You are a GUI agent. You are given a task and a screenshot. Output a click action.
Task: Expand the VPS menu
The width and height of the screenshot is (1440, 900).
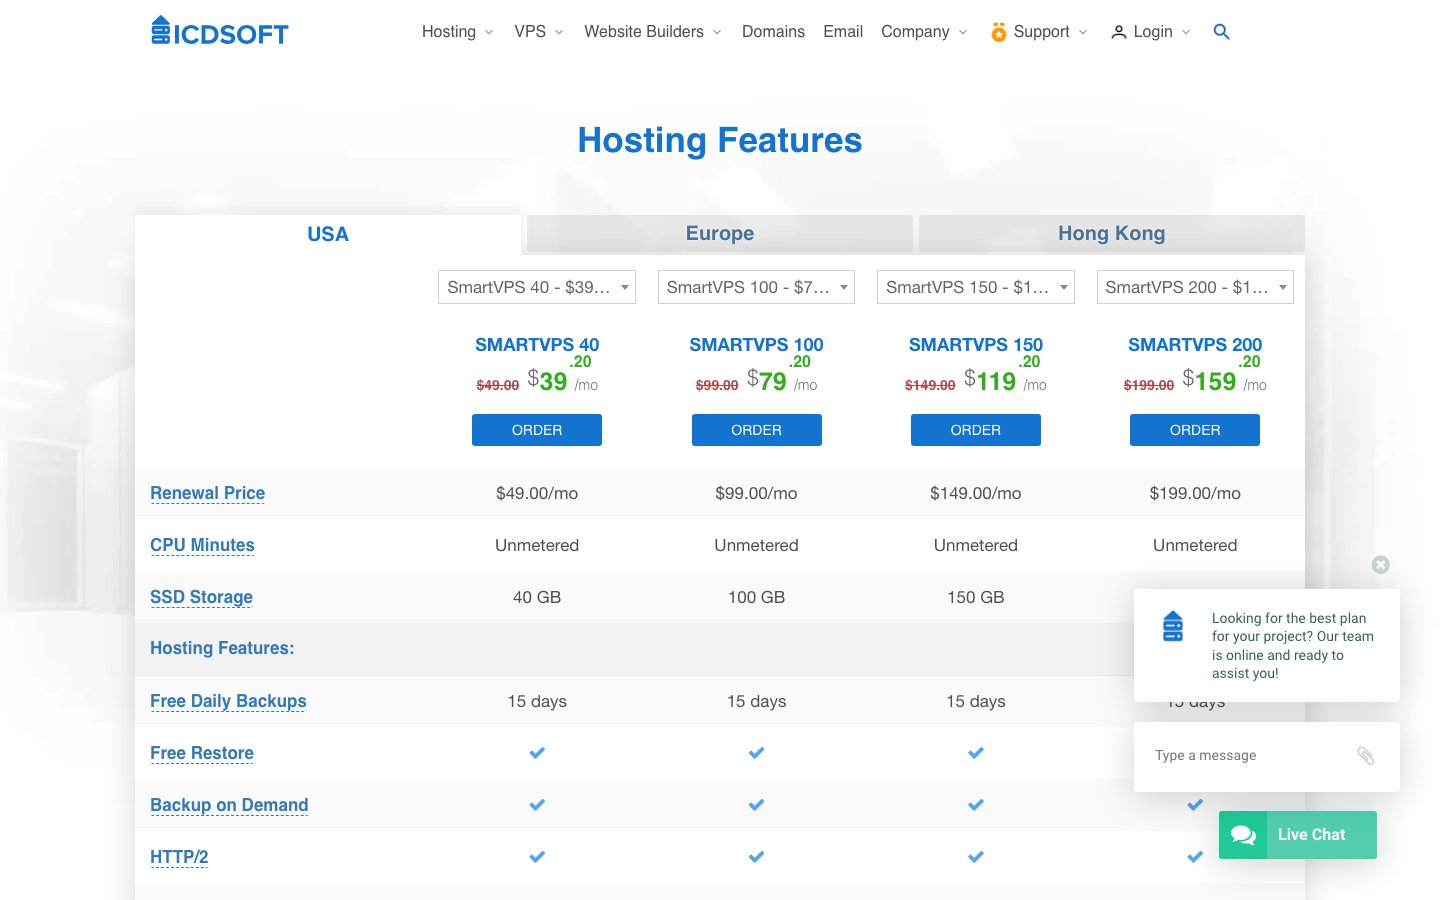(x=539, y=32)
